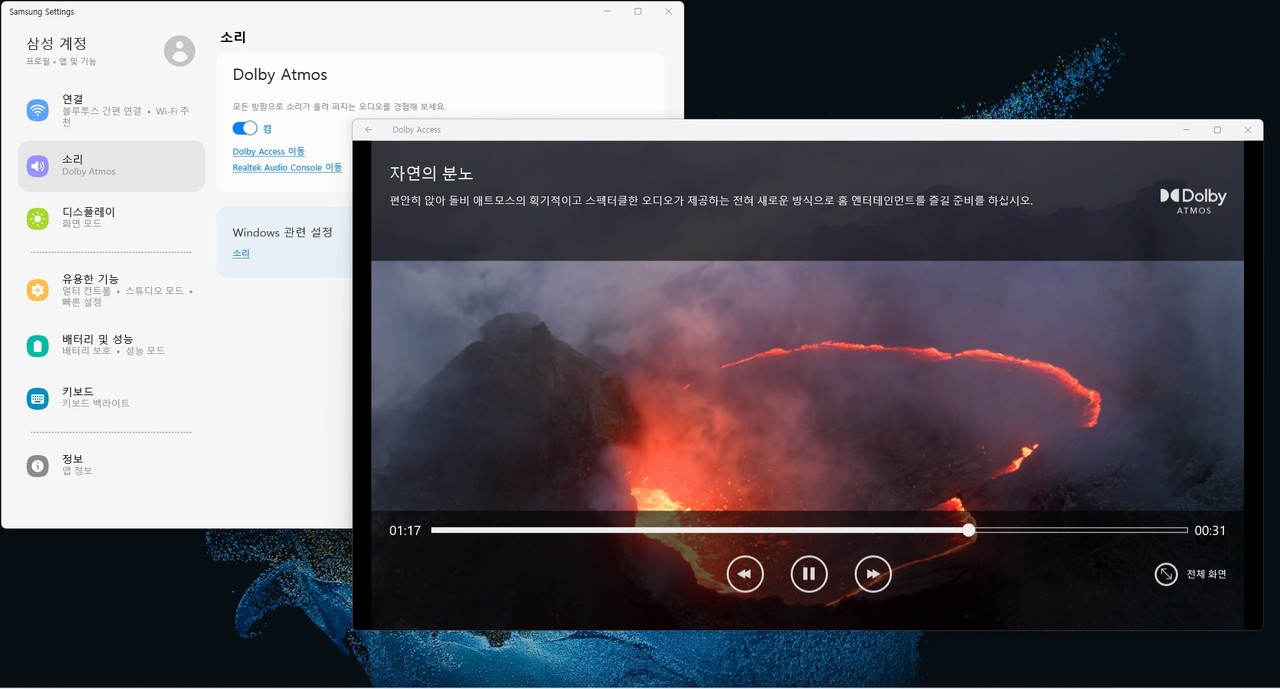Enter full screen with 전체 화면 icon
The image size is (1280, 689).
[1166, 574]
